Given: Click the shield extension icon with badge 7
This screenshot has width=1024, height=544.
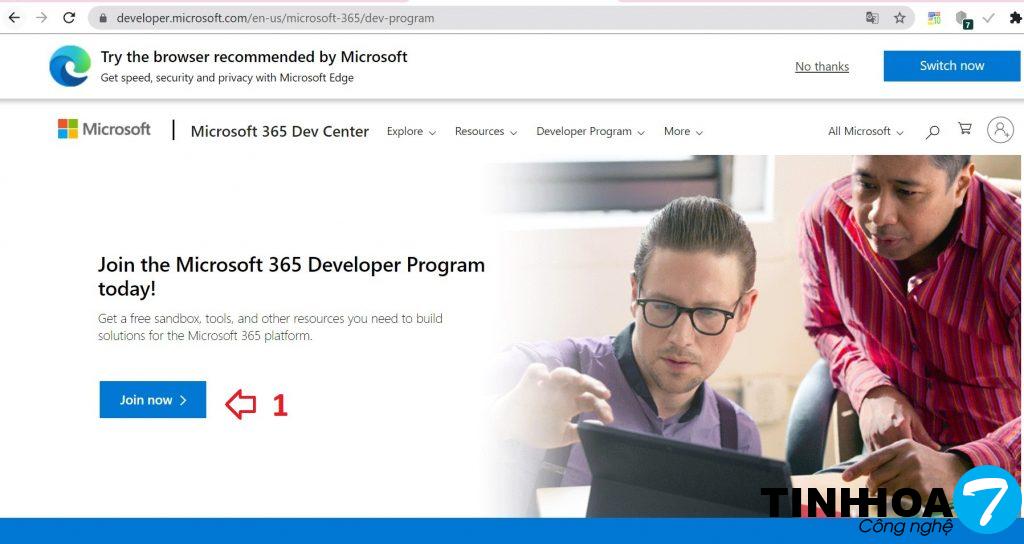Looking at the screenshot, I should [962, 19].
